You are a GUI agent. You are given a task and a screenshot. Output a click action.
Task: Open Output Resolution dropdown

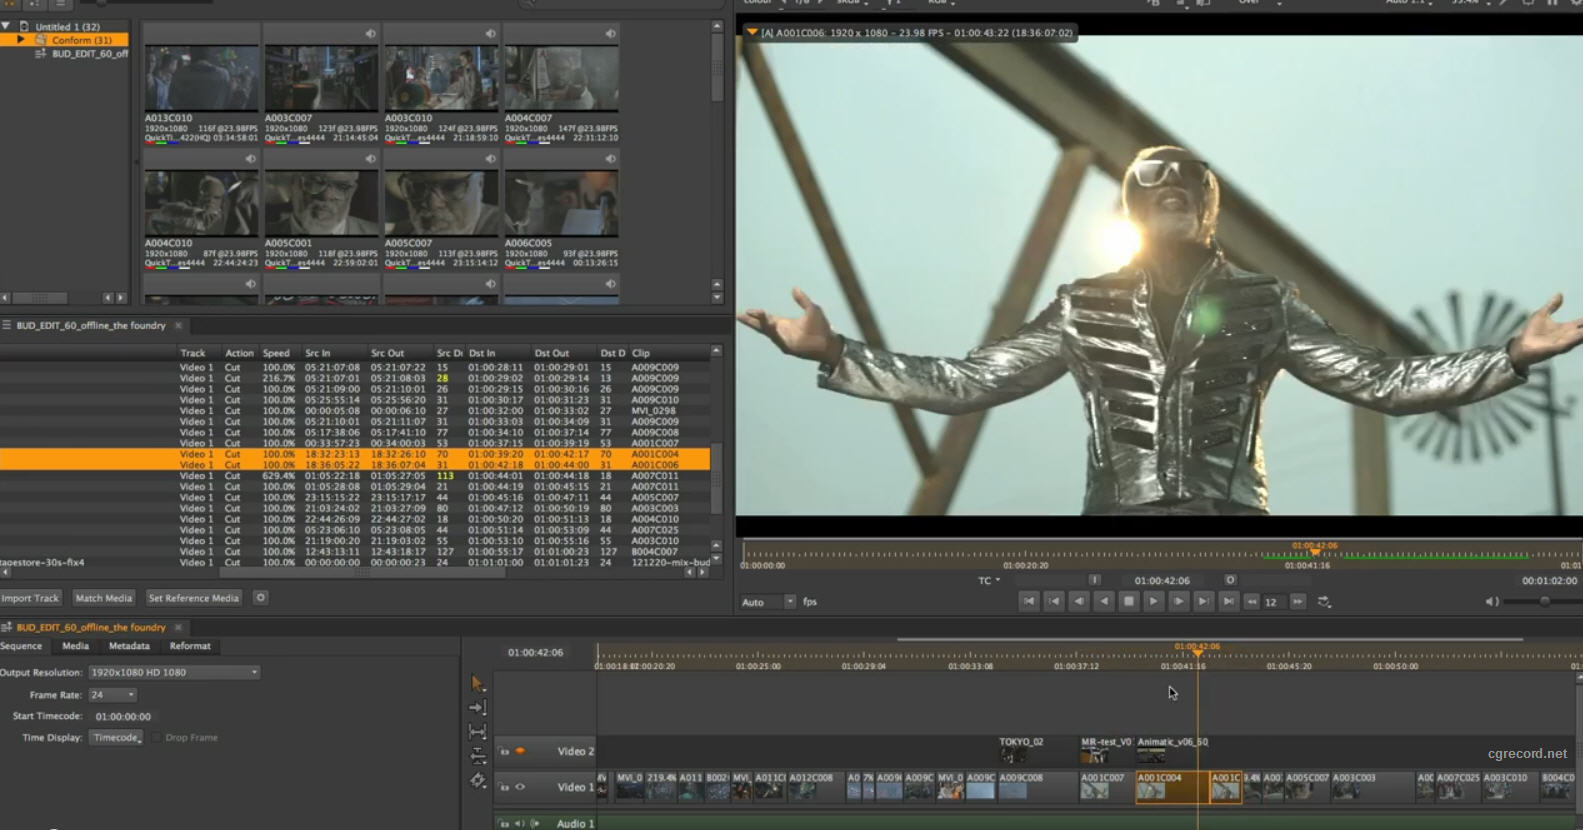click(174, 672)
